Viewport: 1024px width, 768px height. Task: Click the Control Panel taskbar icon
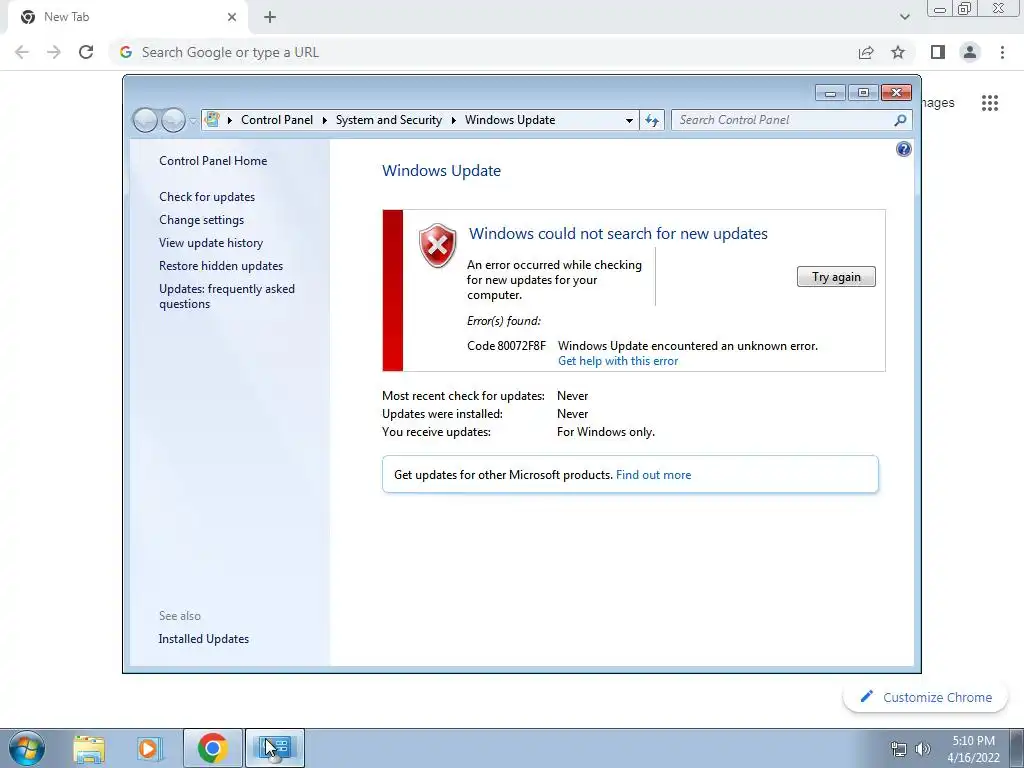(x=275, y=748)
